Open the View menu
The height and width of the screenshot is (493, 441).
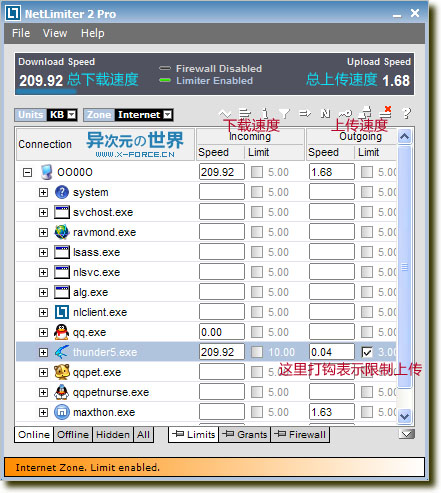[55, 33]
